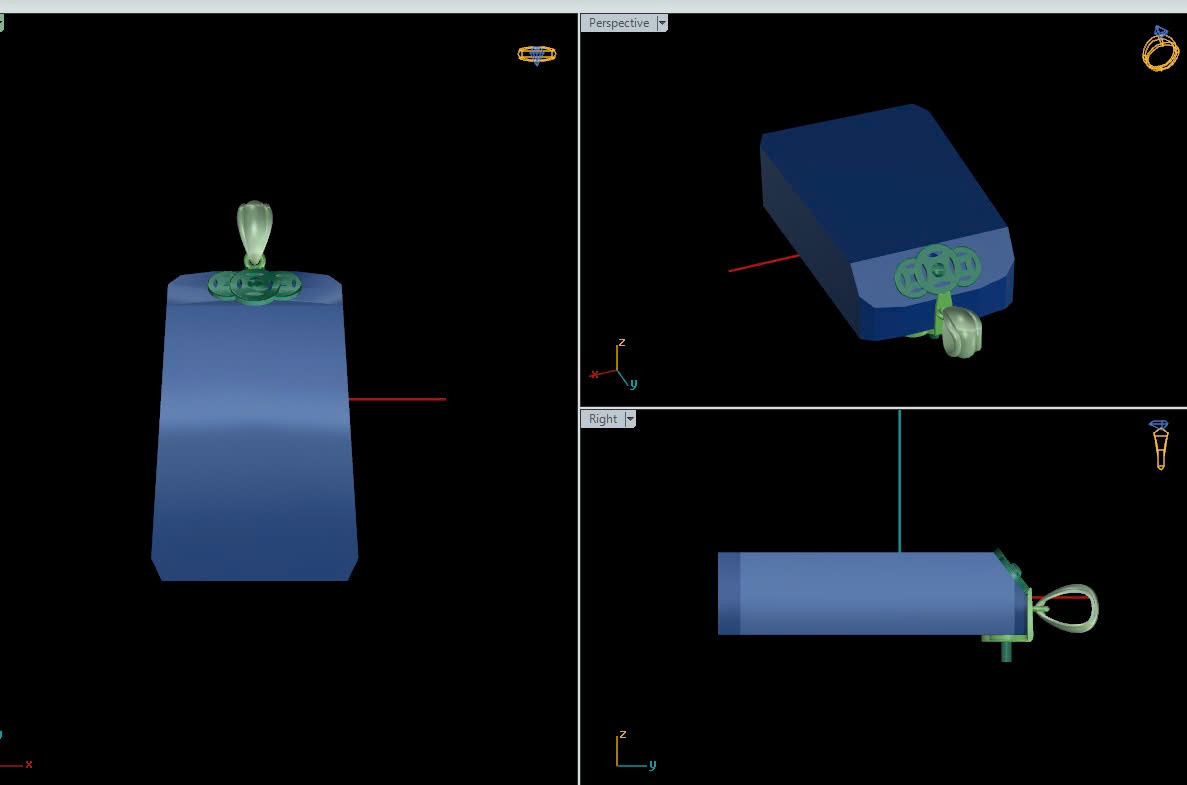
Task: Click the side-view ring icon in Right viewport
Action: pos(1160,445)
